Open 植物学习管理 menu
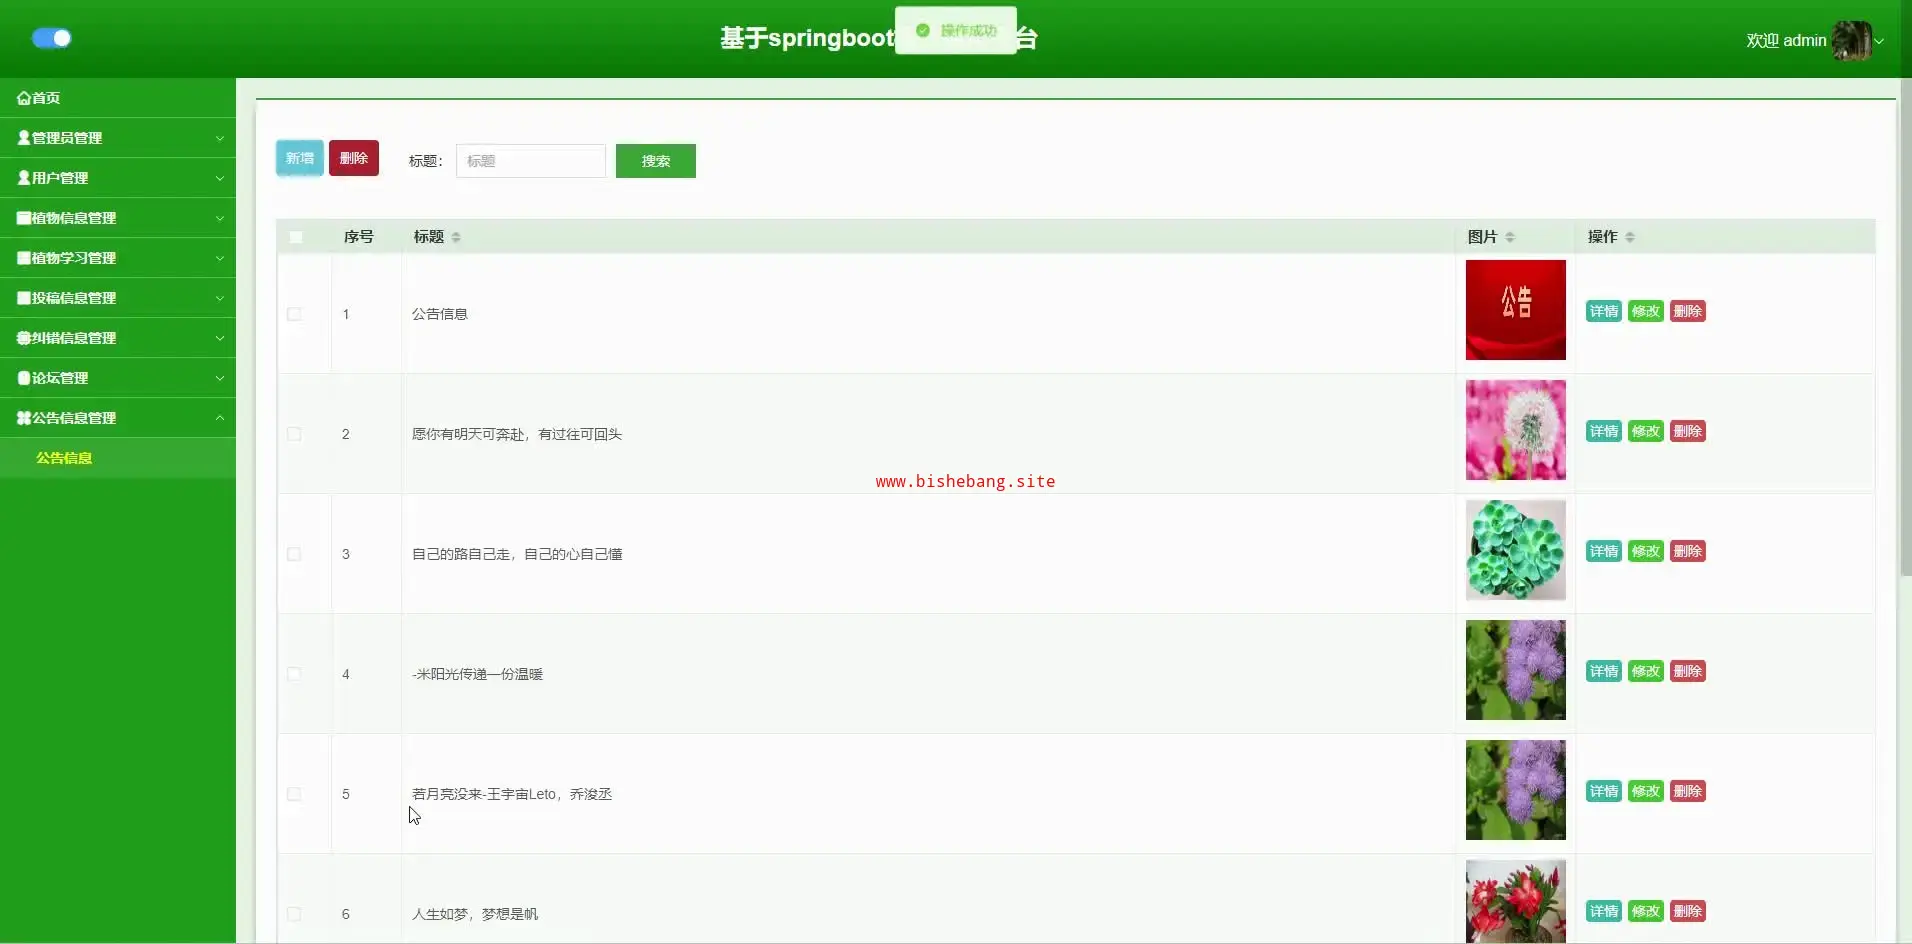 (118, 258)
